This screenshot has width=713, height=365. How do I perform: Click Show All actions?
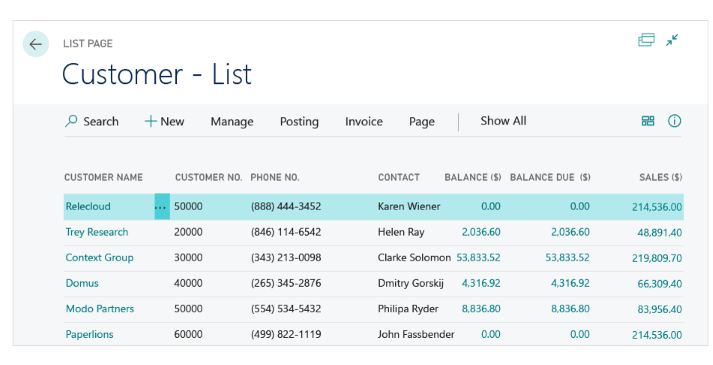point(503,121)
